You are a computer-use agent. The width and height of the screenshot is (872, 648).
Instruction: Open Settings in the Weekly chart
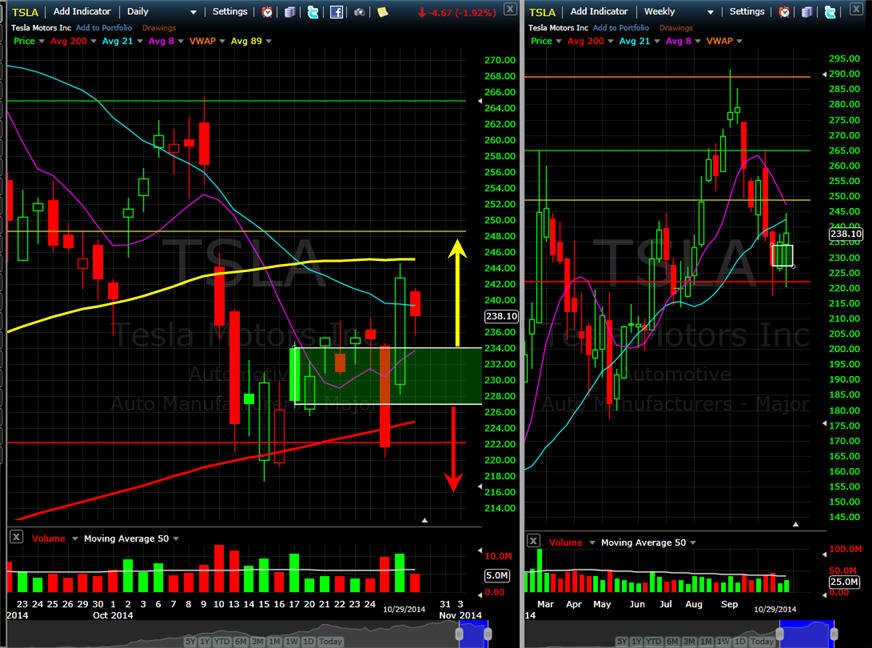[x=747, y=11]
